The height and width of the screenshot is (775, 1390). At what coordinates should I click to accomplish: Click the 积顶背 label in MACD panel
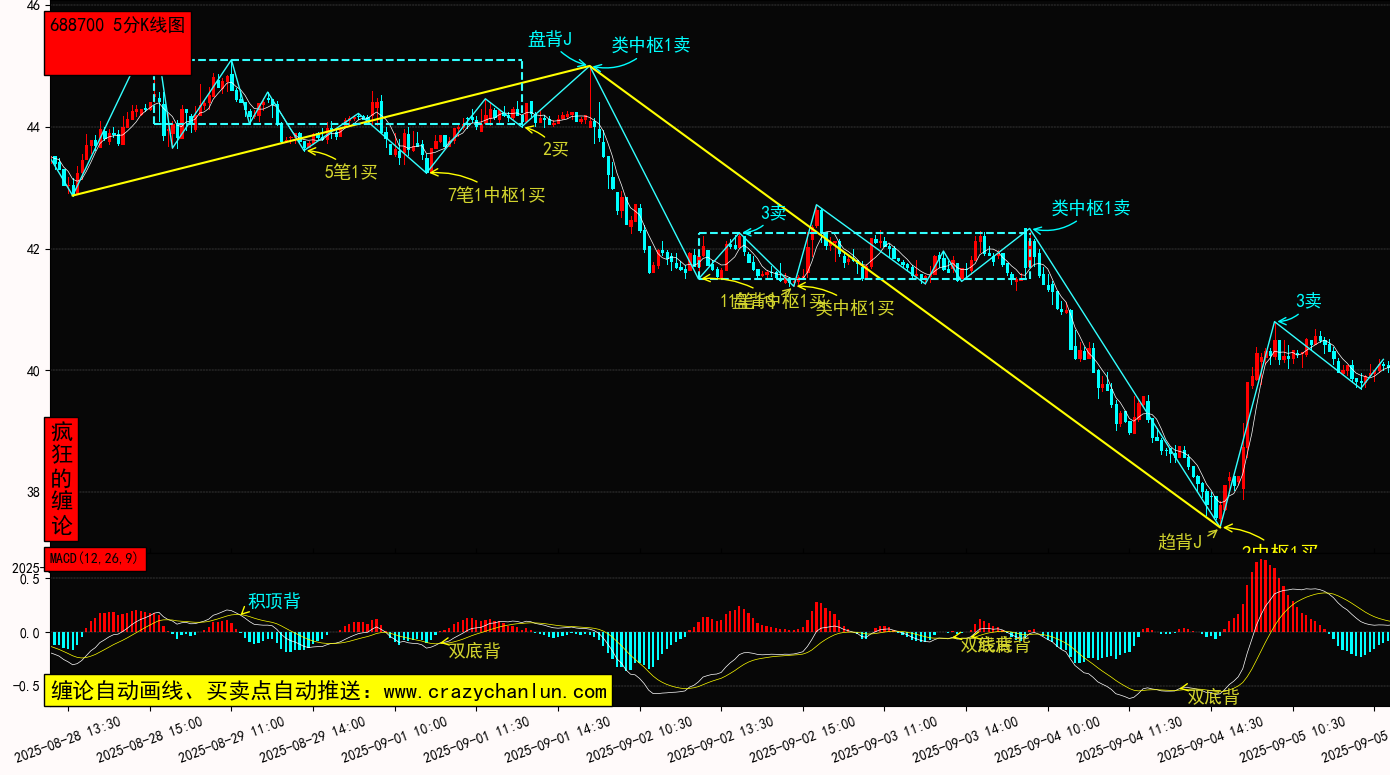coord(274,601)
